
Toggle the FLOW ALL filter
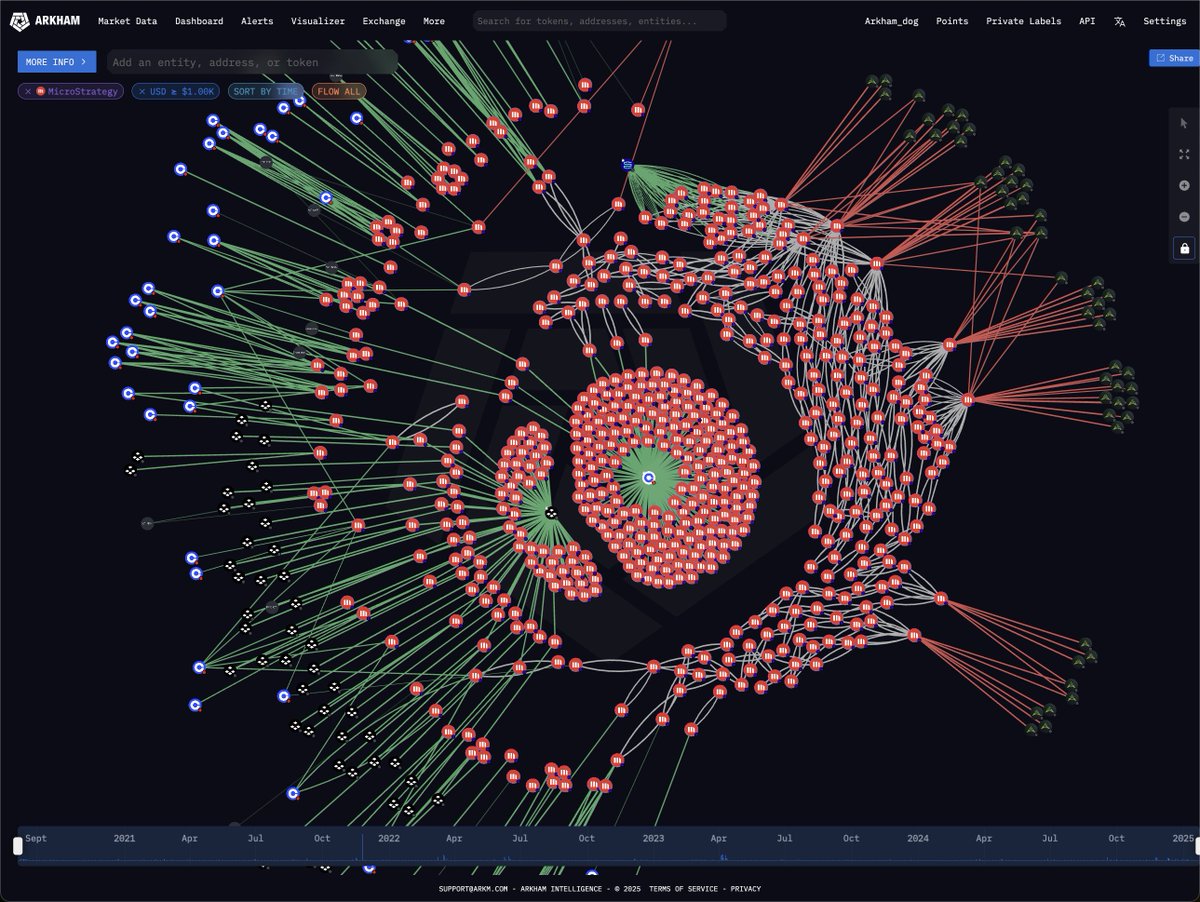coord(339,91)
